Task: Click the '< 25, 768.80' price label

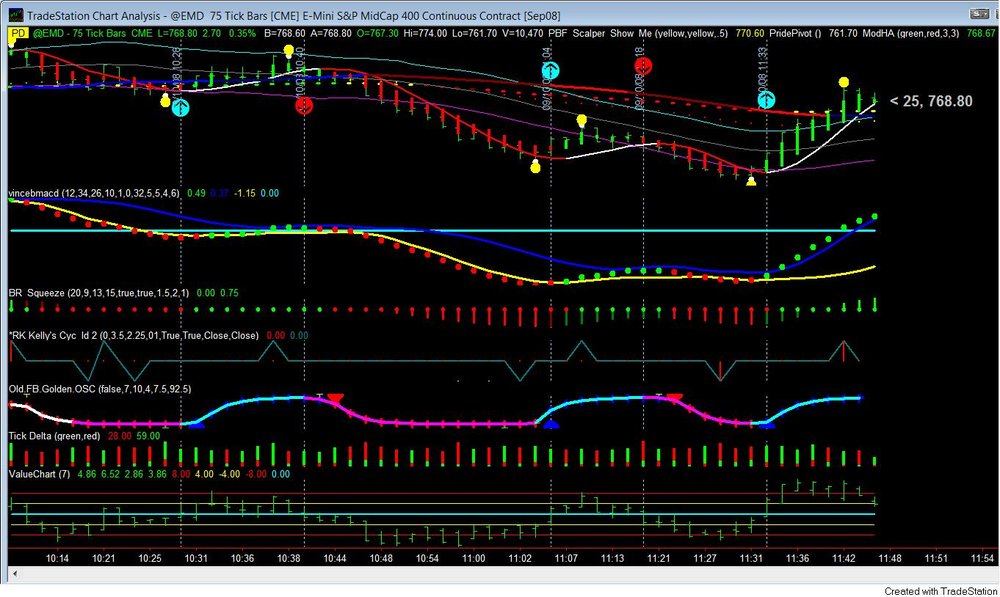Action: pos(931,101)
